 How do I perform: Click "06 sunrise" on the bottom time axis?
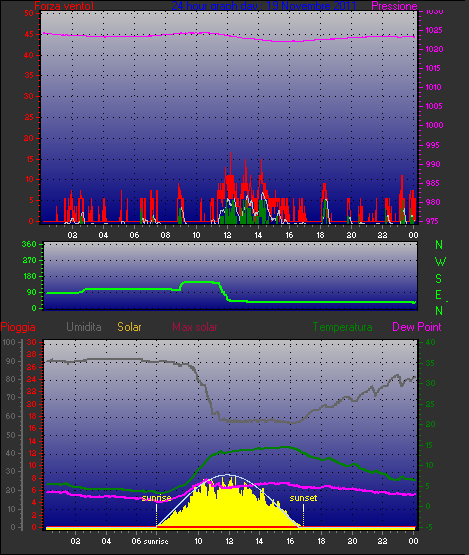(150, 541)
